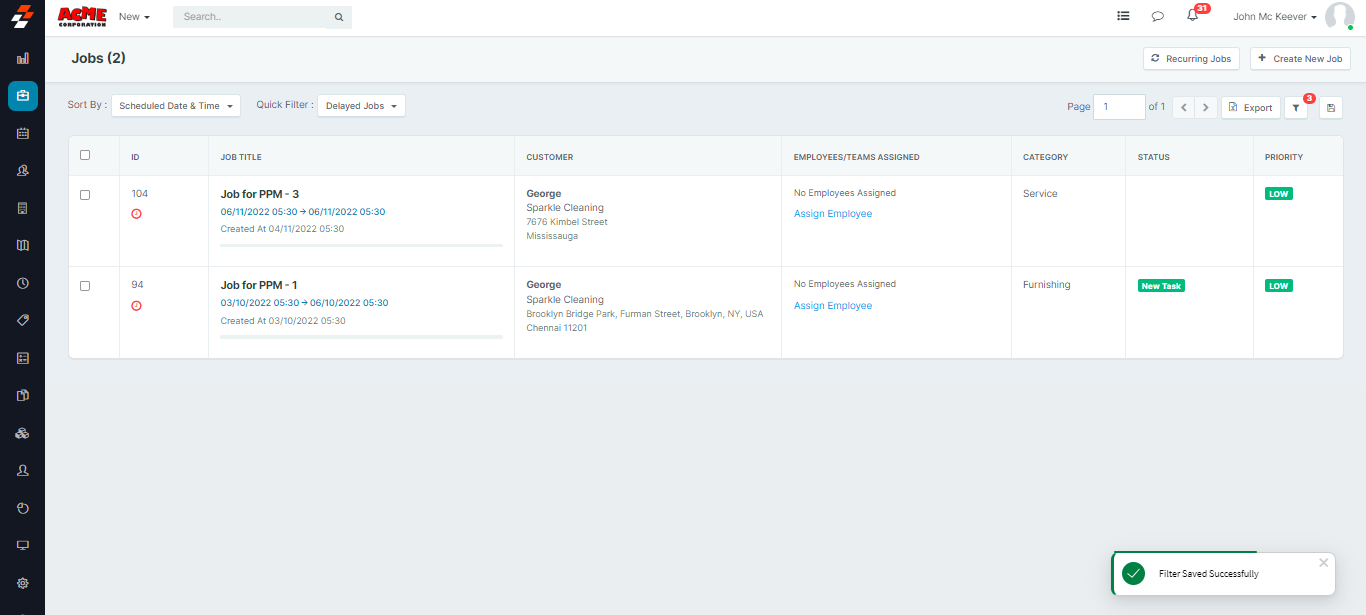Open the notifications bell icon

1192,16
